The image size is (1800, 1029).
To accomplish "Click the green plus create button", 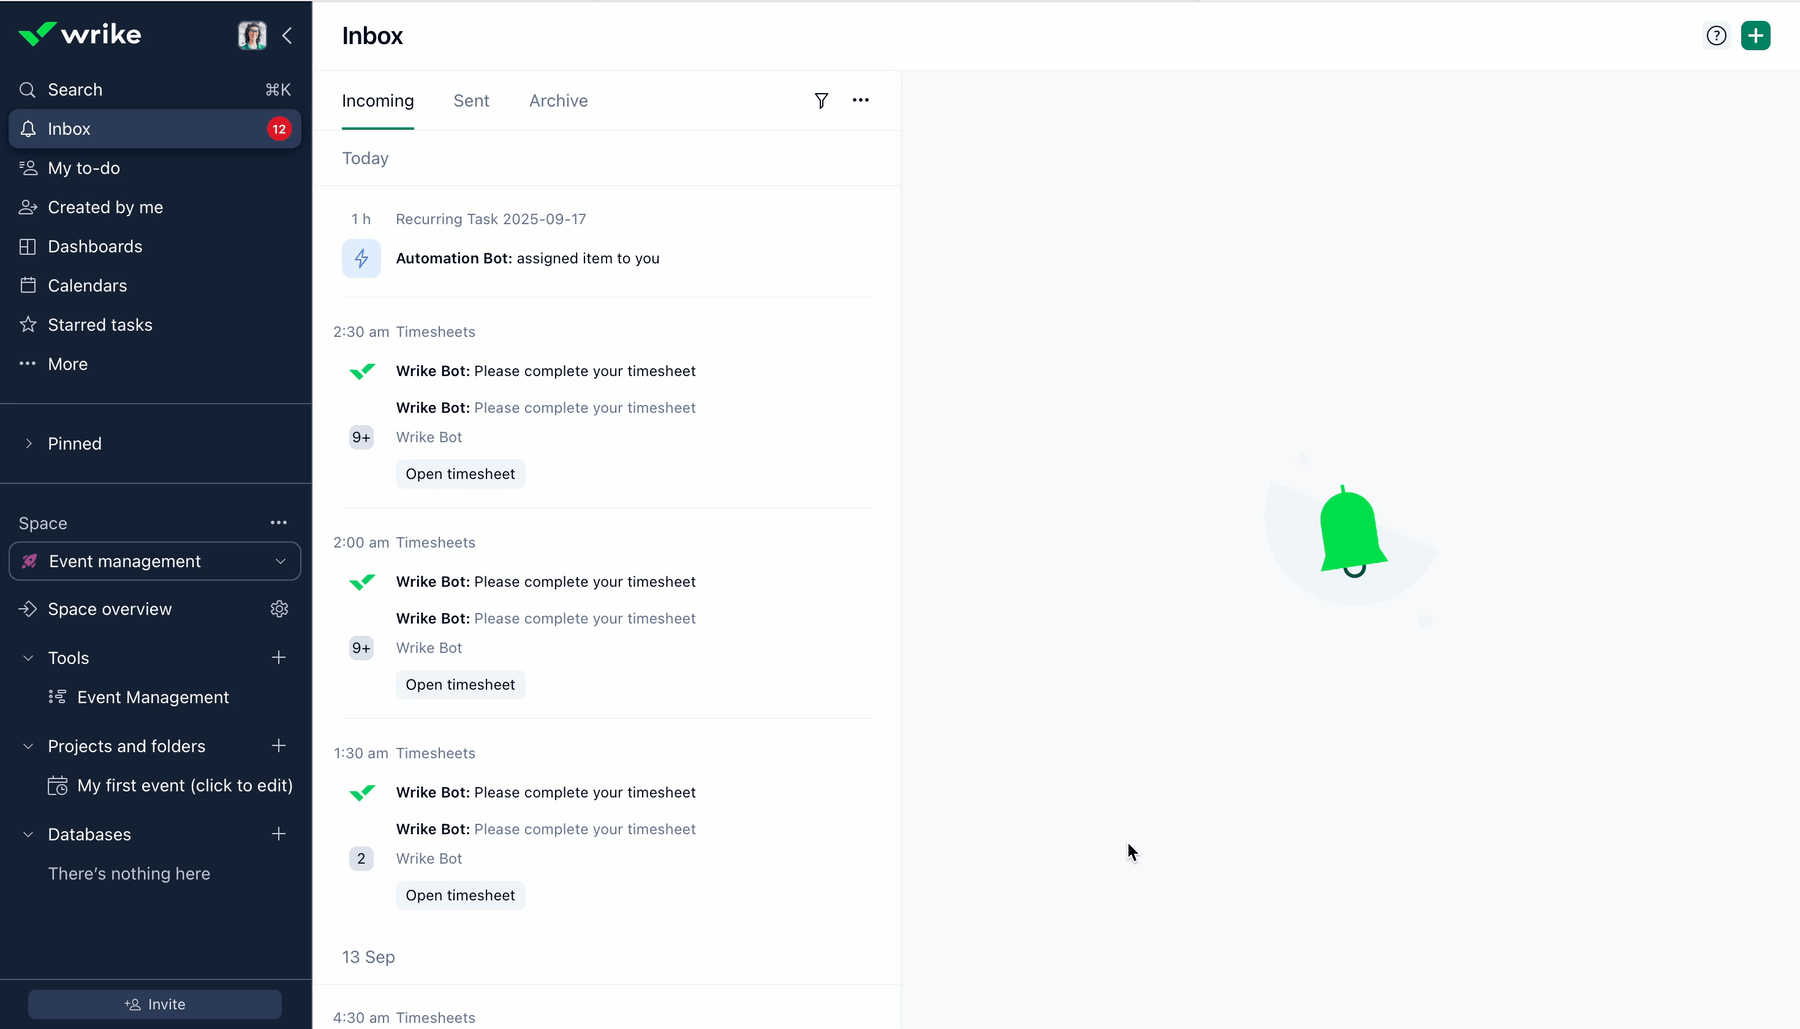I will click(x=1755, y=35).
